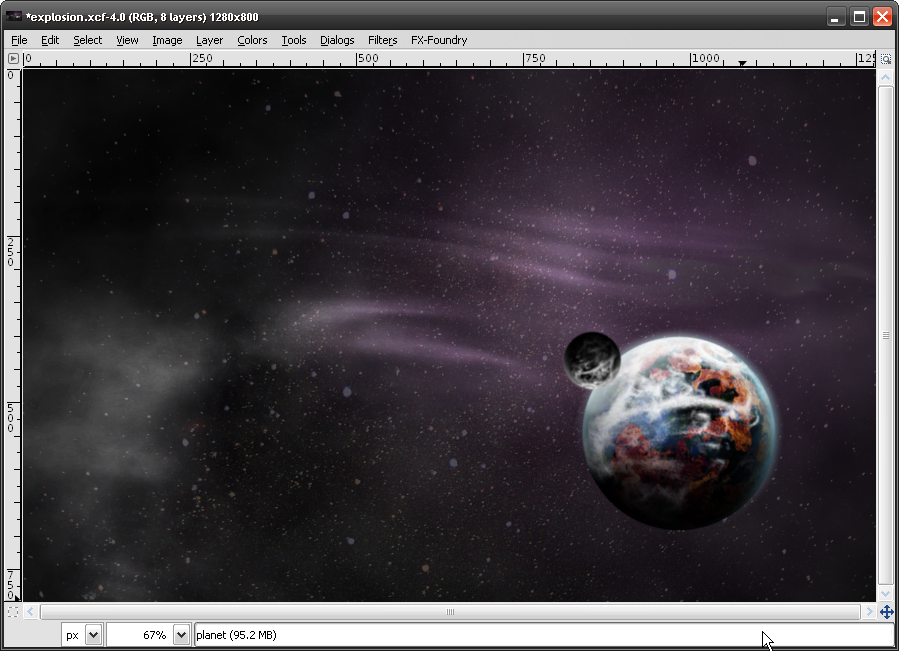Toggle Quick Mask button at bottom-left corner

pos(13,612)
